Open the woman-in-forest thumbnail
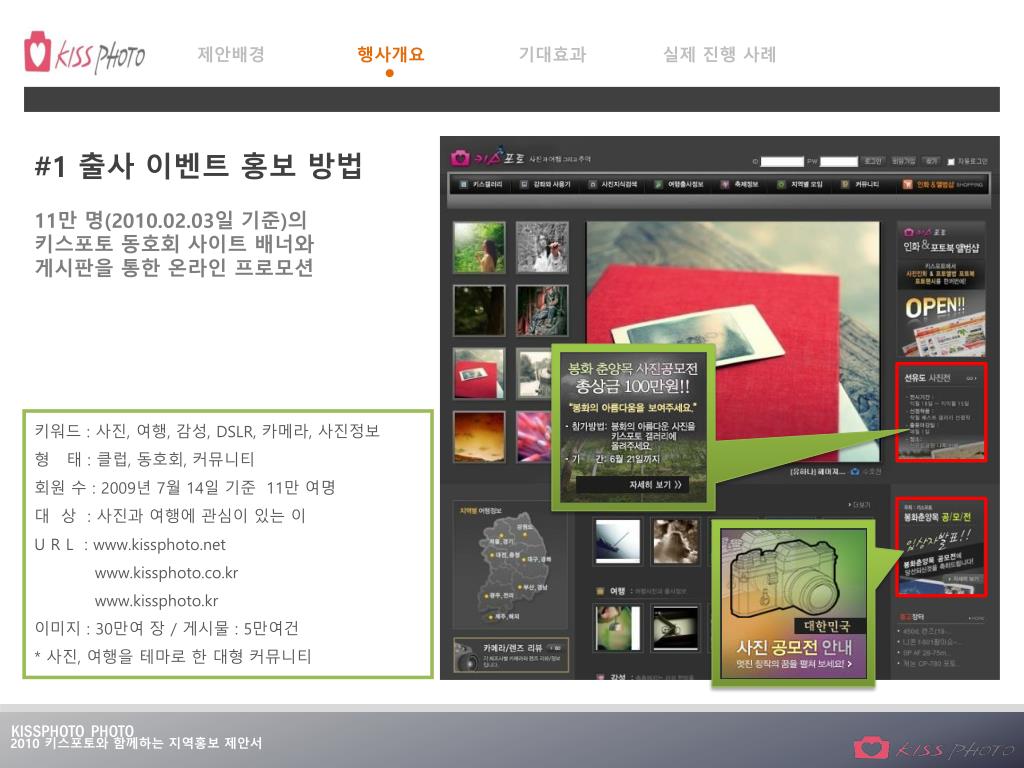The width and height of the screenshot is (1024, 768). [x=479, y=248]
